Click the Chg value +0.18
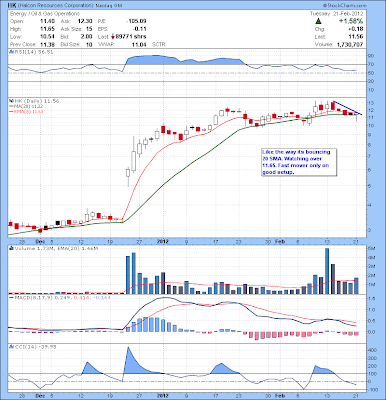The width and height of the screenshot is (386, 400). click(357, 29)
